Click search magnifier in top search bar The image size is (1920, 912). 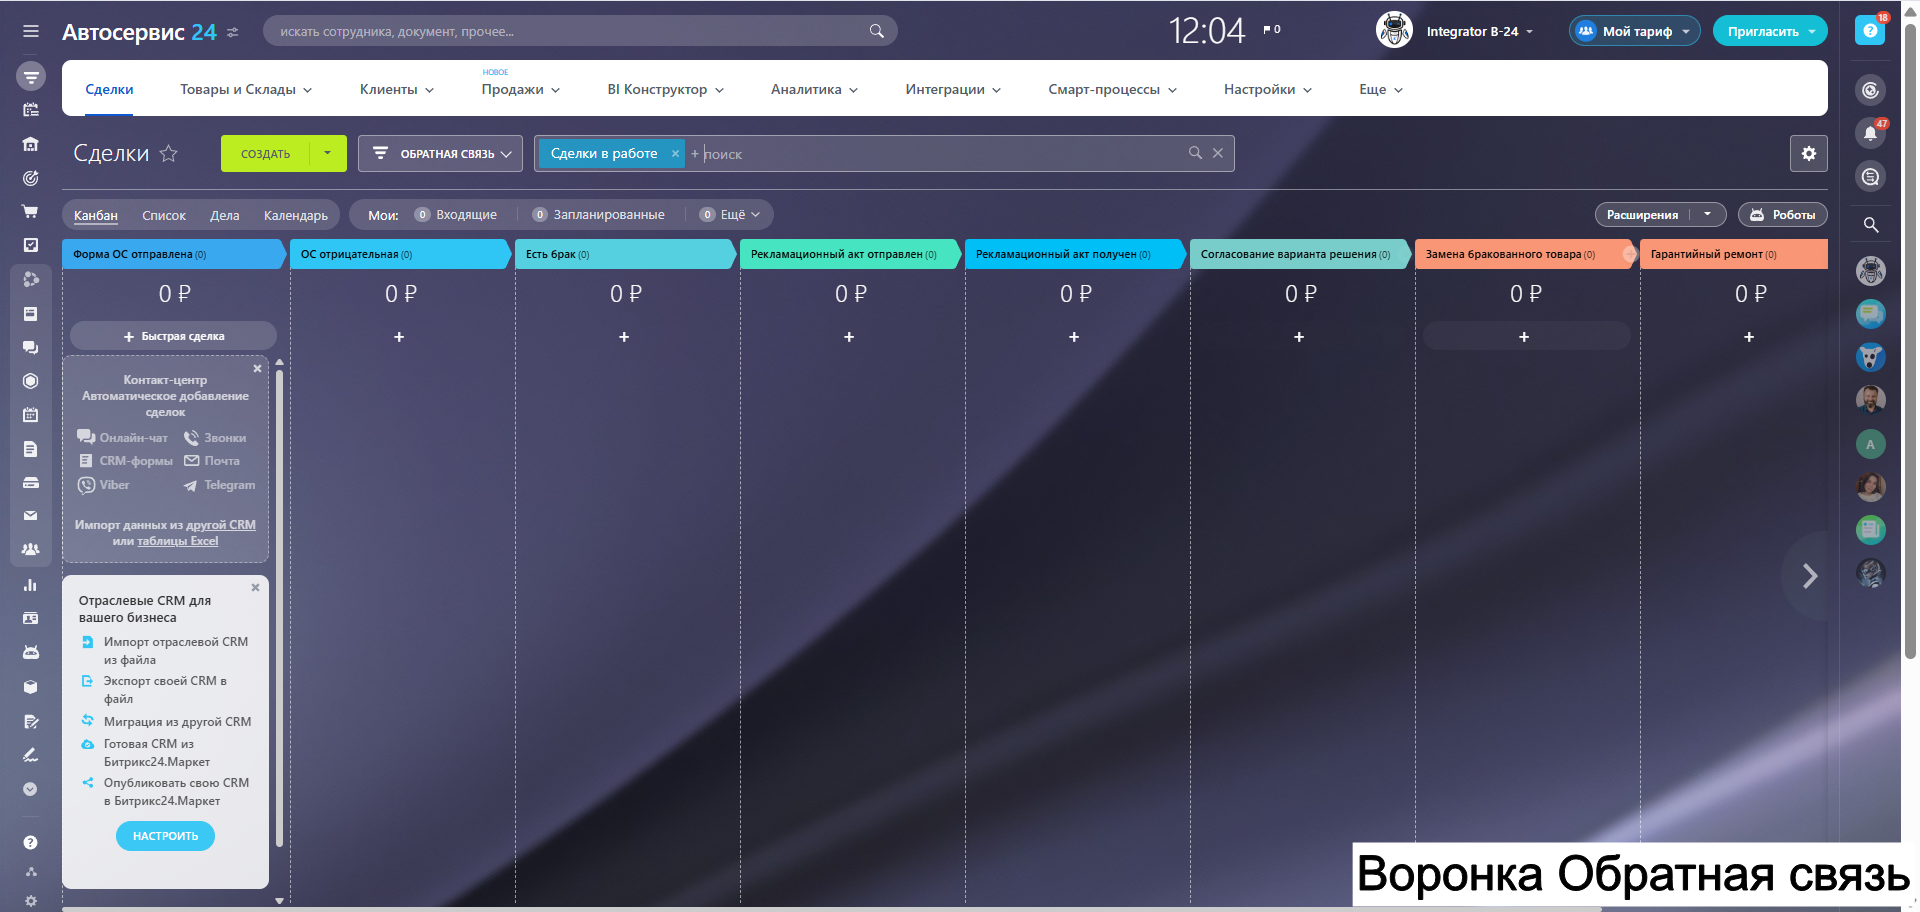tap(877, 31)
